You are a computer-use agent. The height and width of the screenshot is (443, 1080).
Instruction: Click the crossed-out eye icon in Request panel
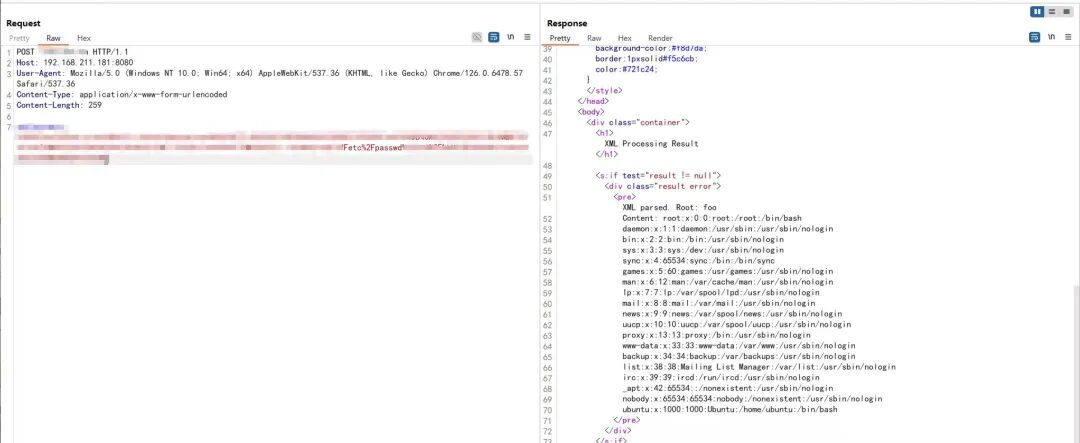pos(477,38)
